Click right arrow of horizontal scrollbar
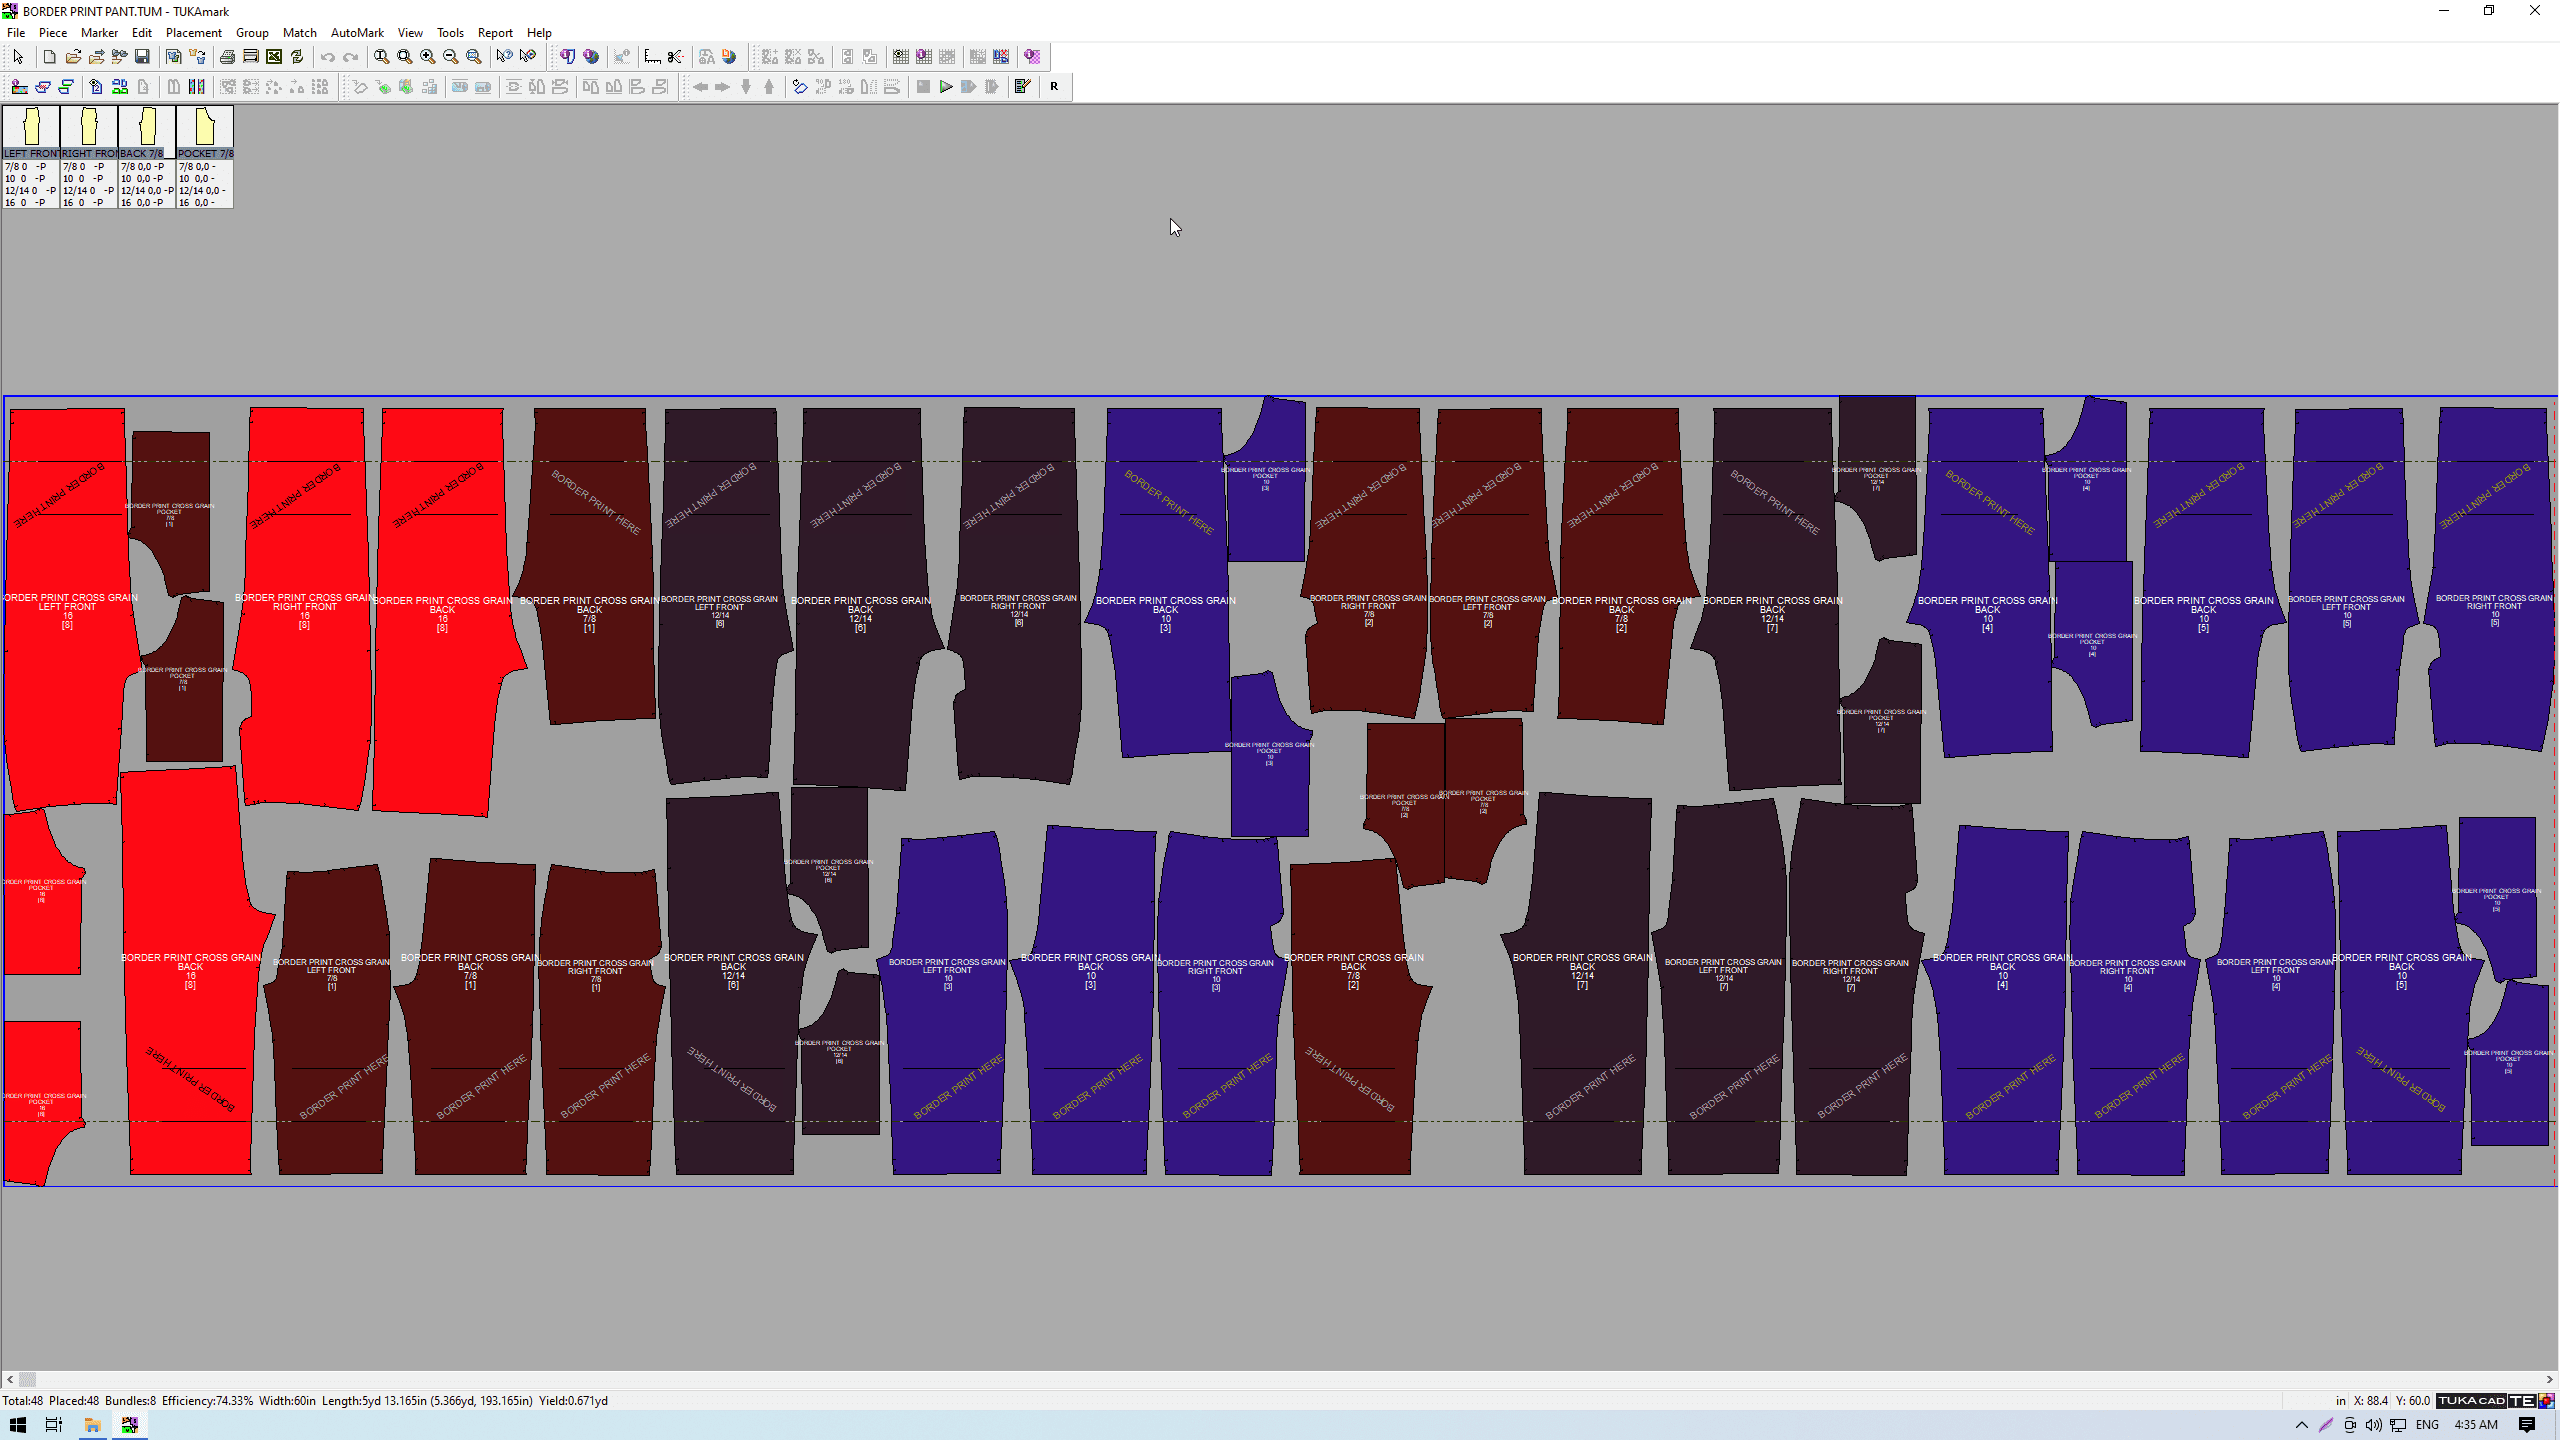This screenshot has height=1440, width=2560. click(x=2549, y=1379)
